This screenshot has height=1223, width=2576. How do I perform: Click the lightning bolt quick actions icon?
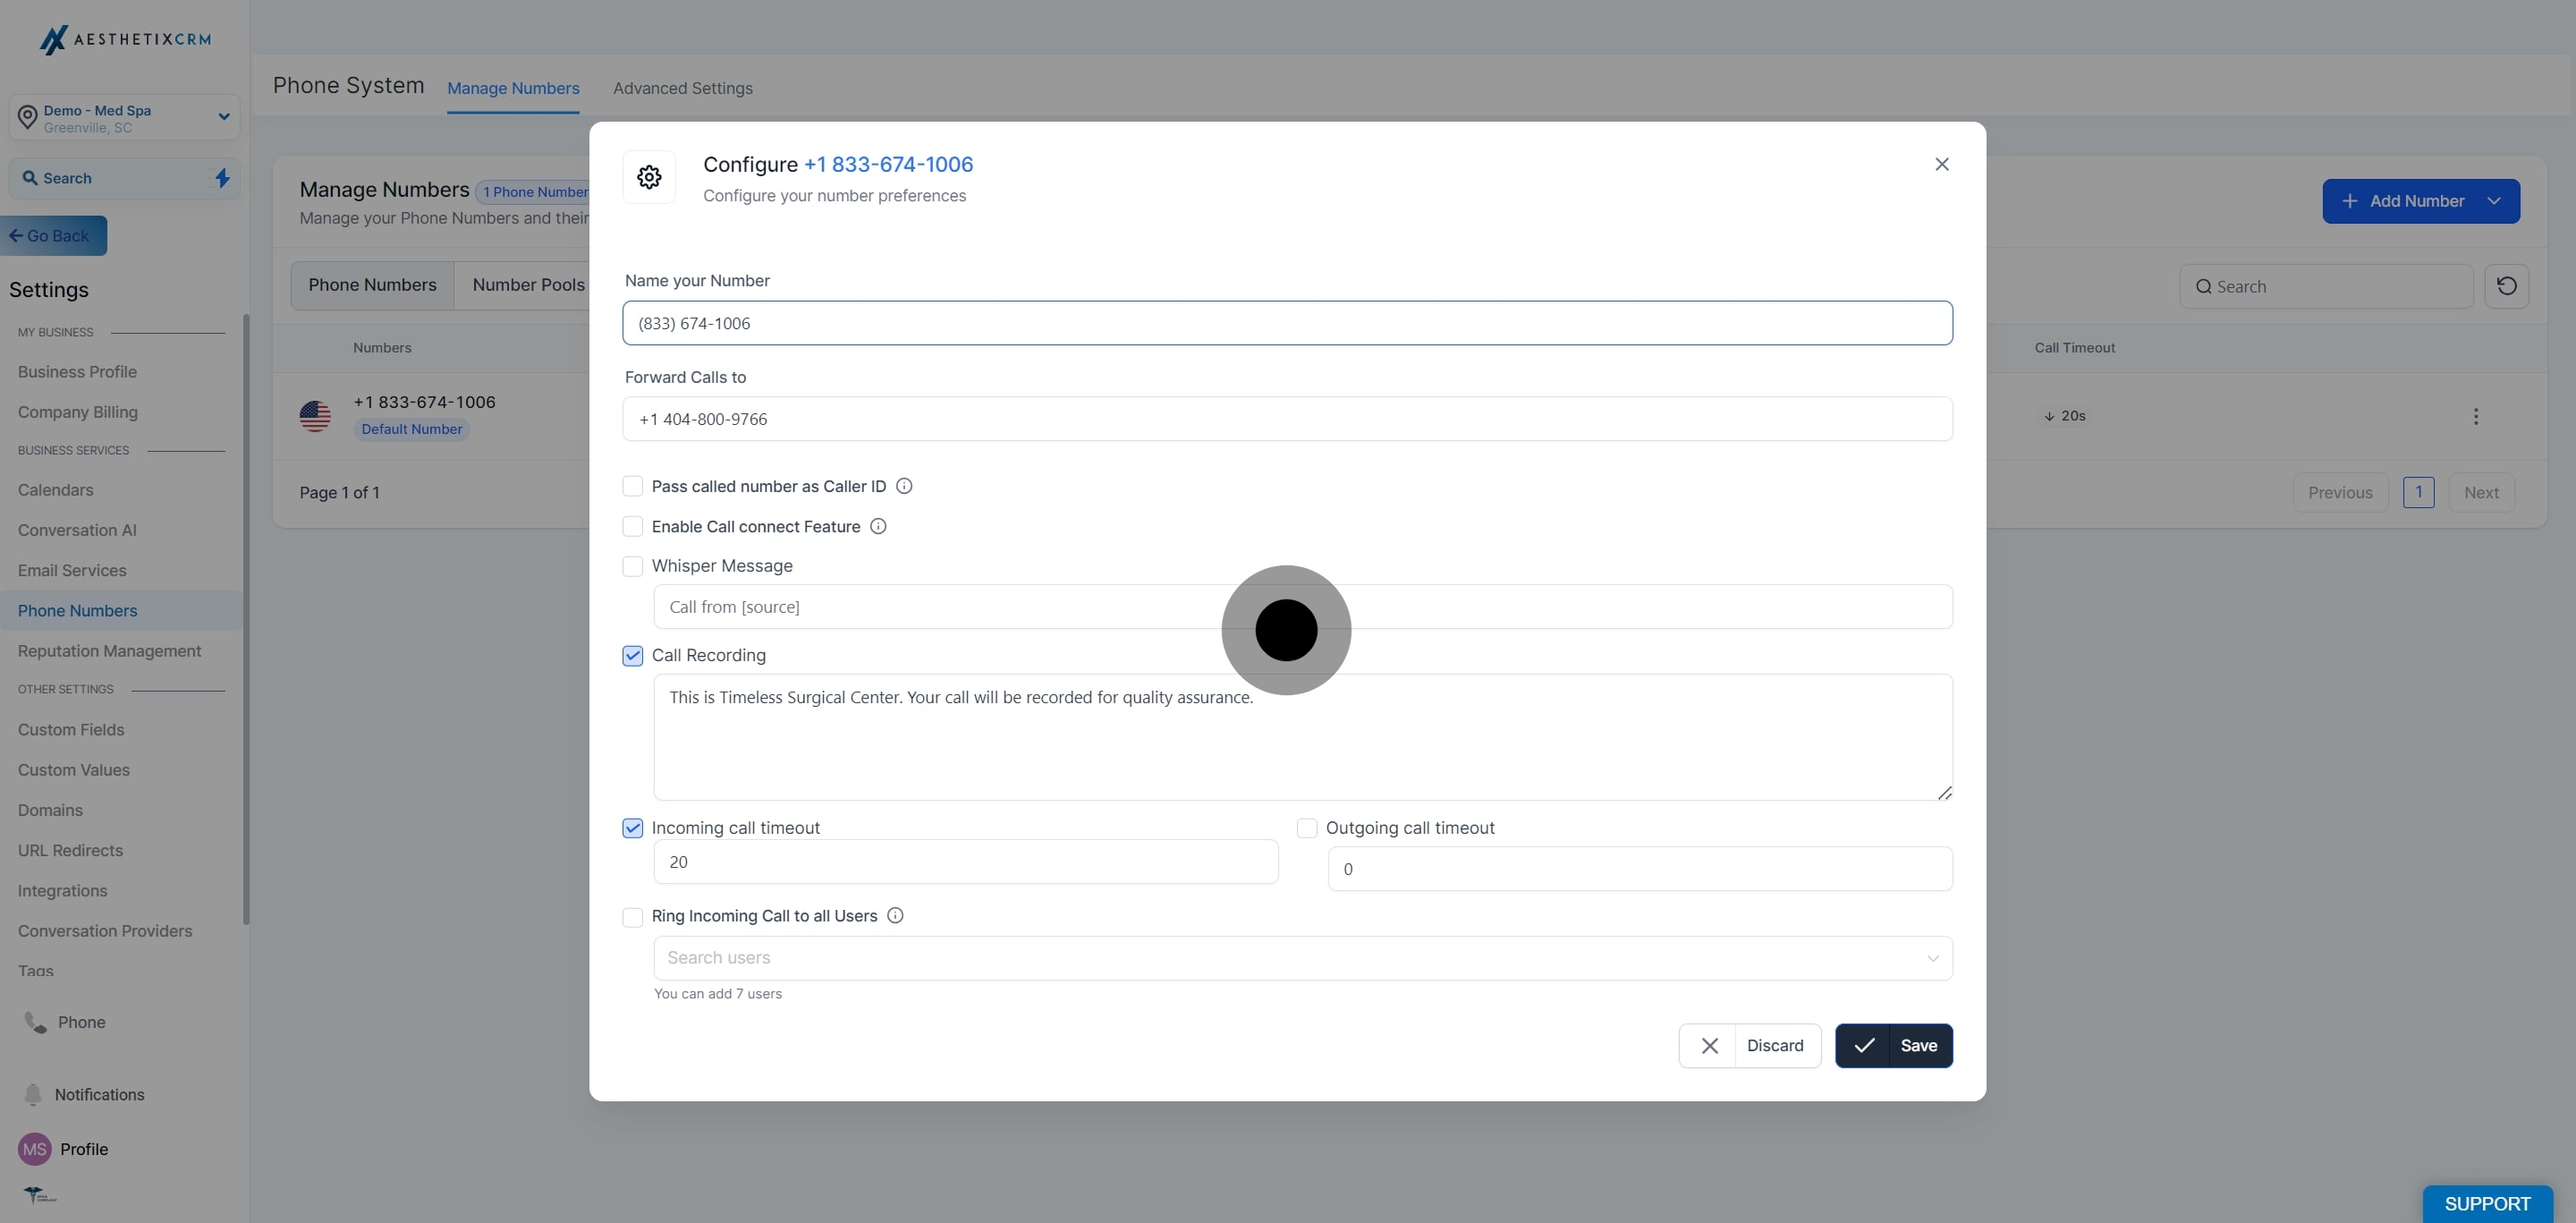tap(223, 178)
